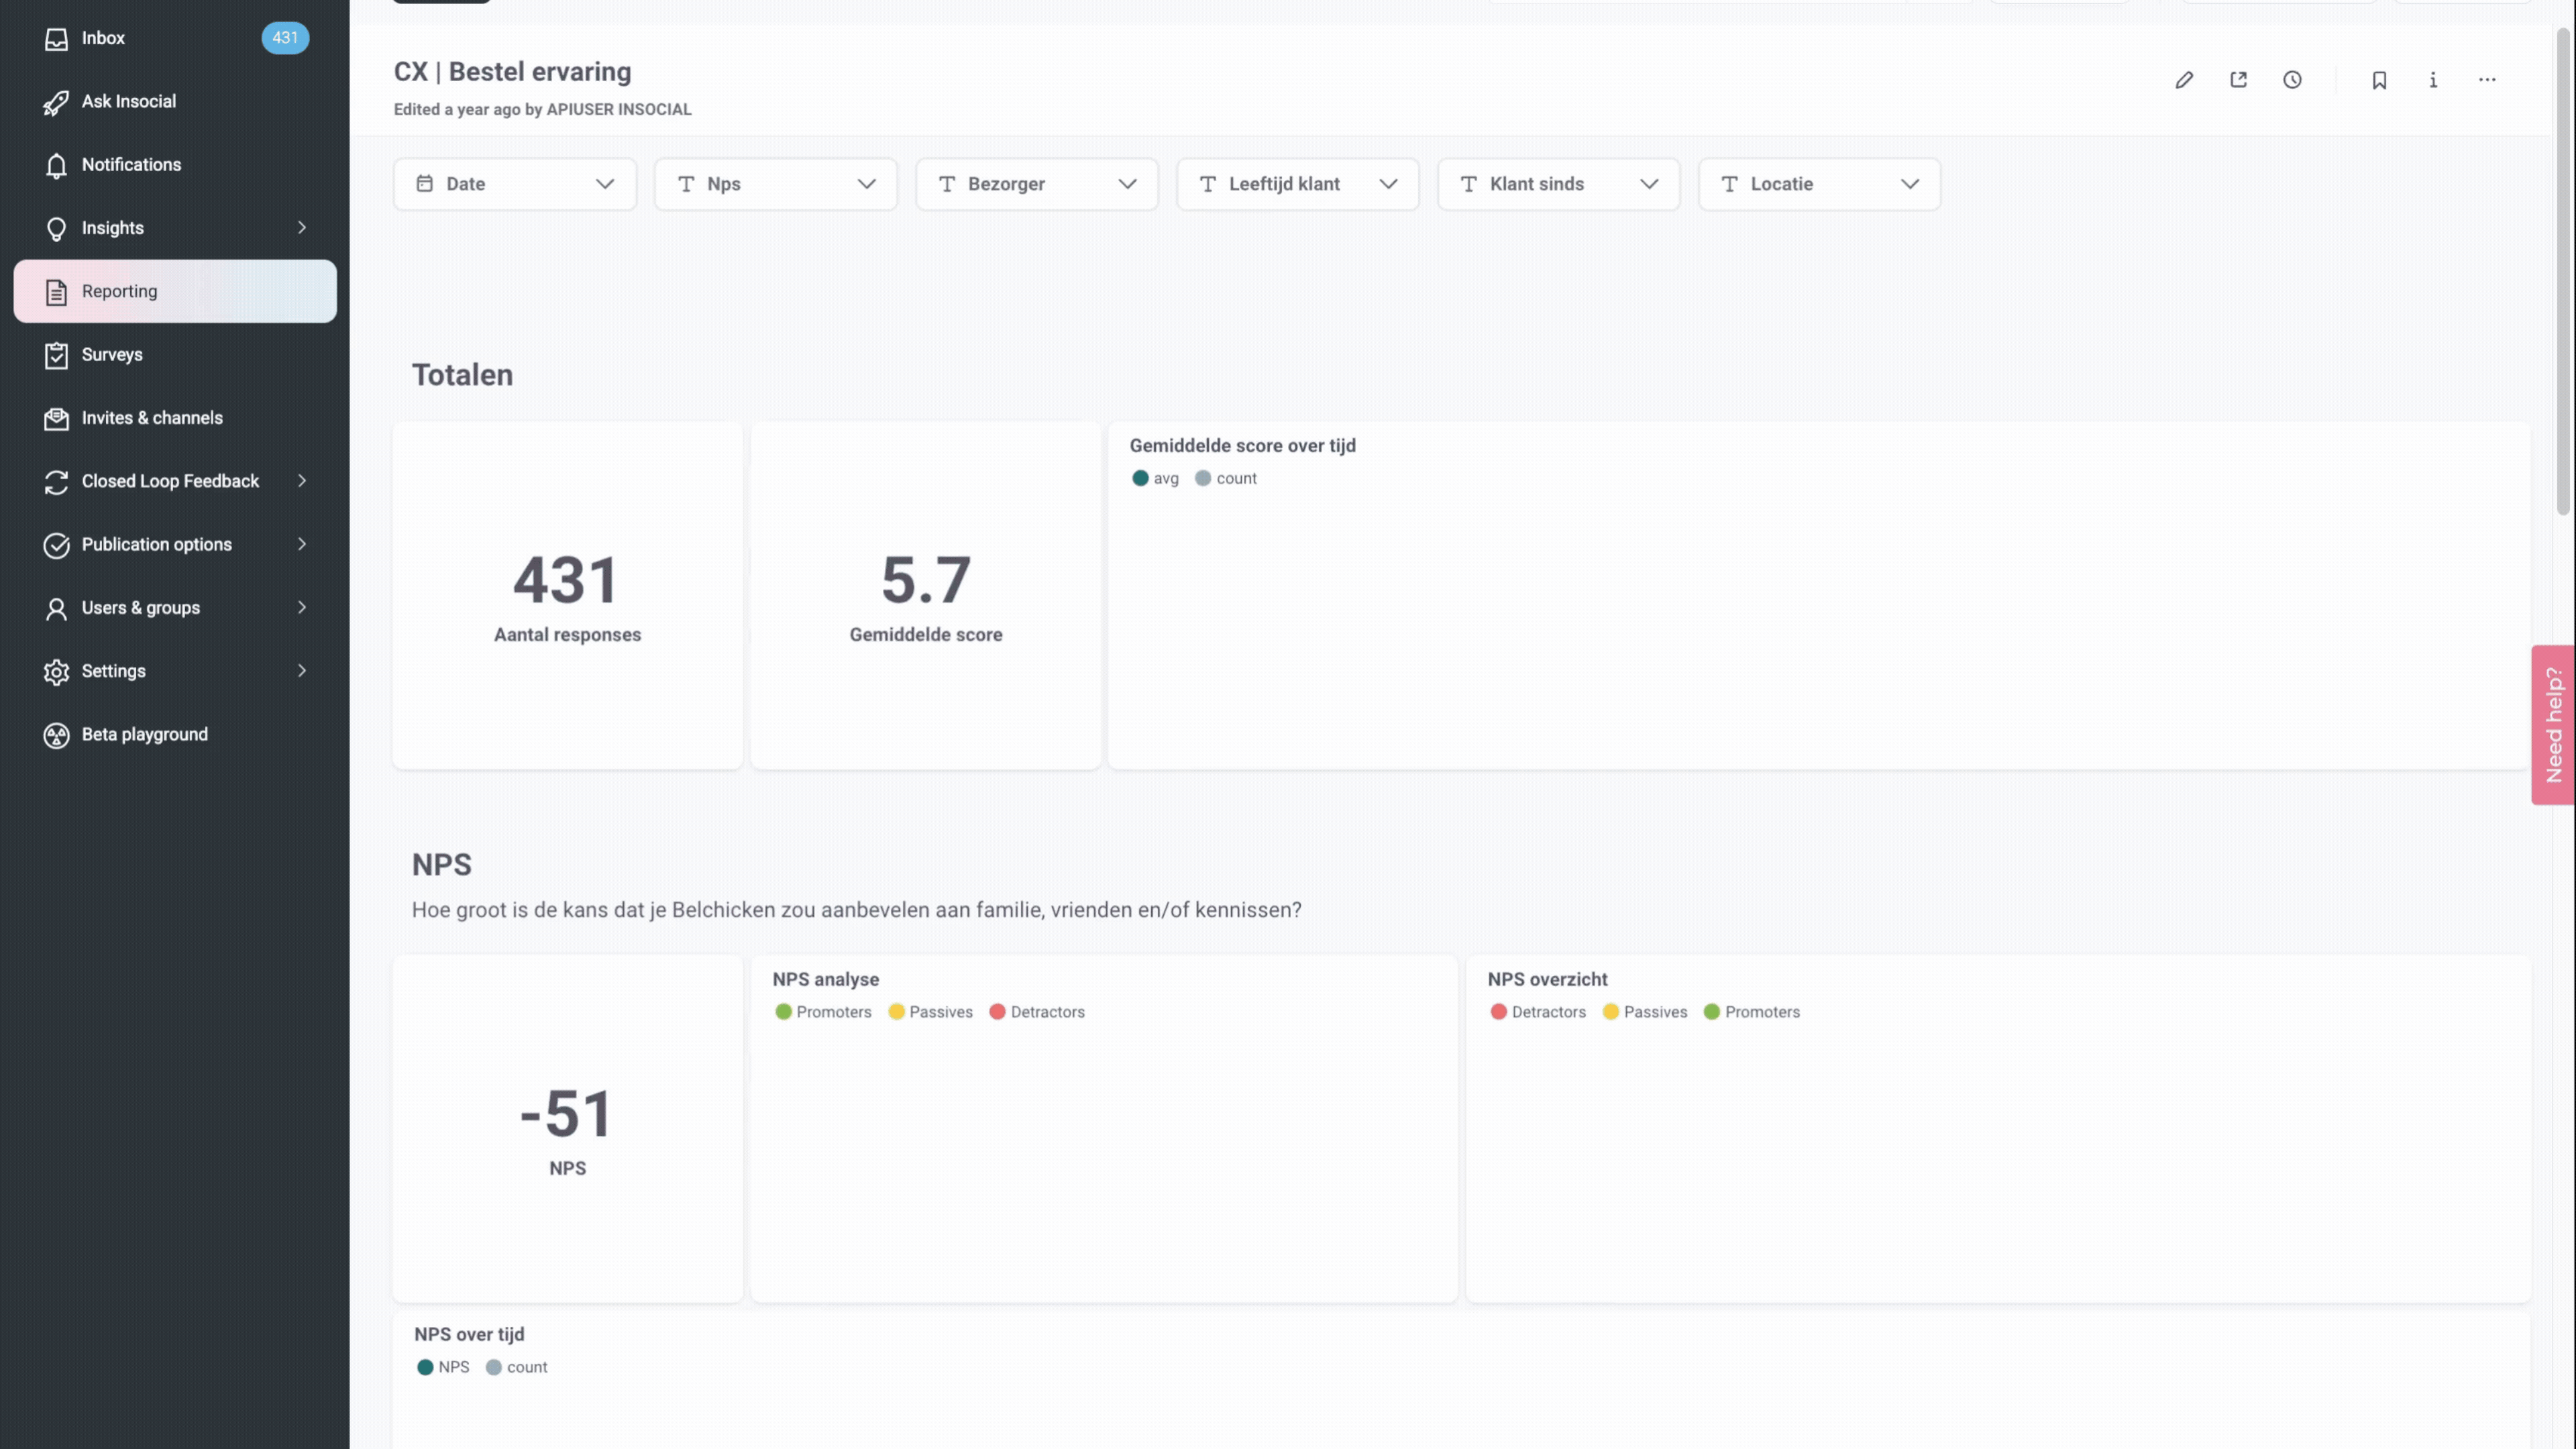2576x1449 pixels.
Task: Open the three-dots more options menu
Action: coord(2487,80)
